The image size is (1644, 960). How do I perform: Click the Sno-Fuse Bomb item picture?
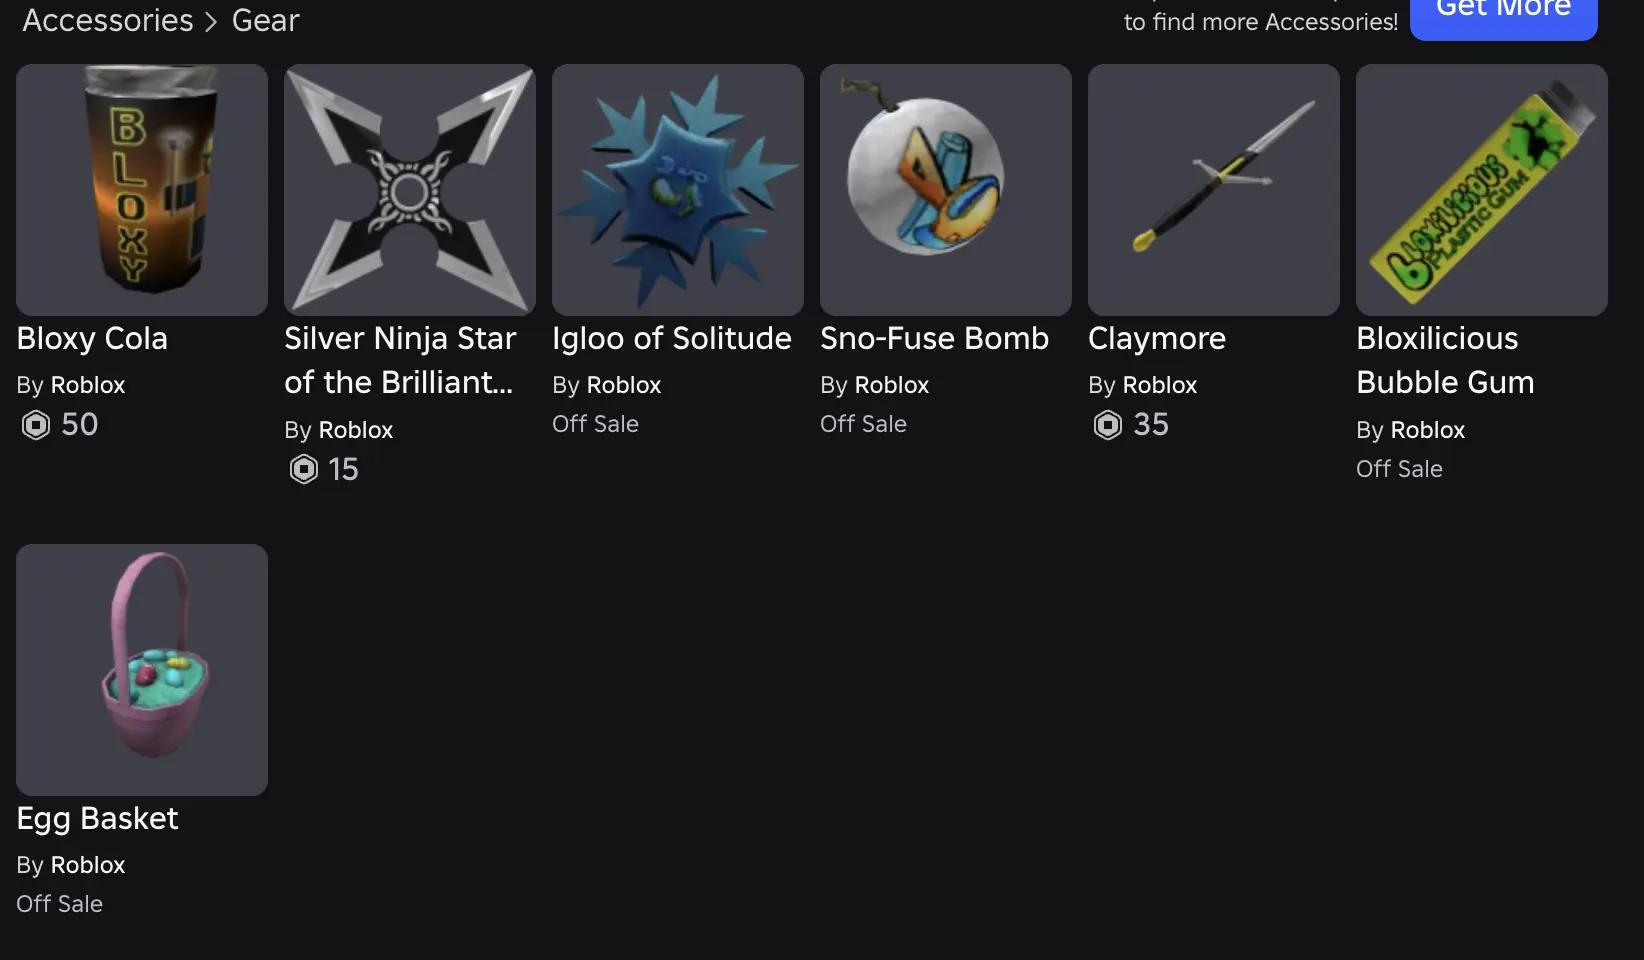click(x=946, y=190)
